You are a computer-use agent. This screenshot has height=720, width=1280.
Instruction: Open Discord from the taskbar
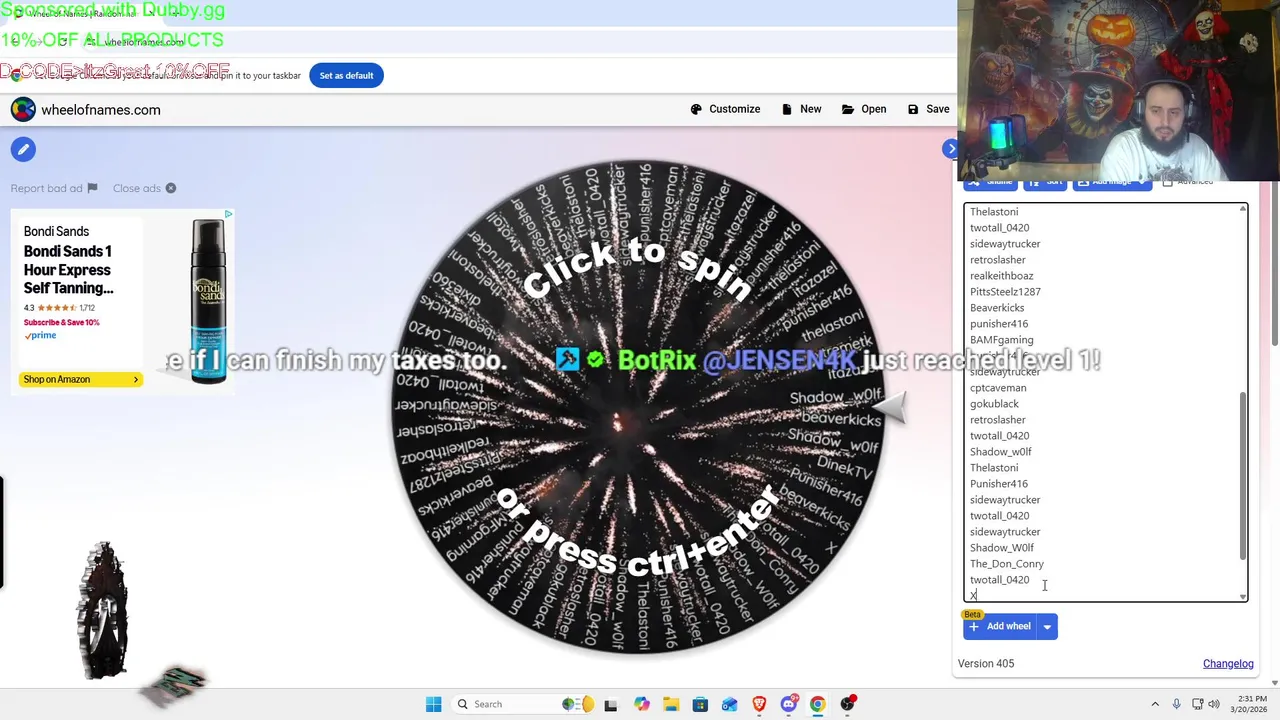[x=788, y=704]
